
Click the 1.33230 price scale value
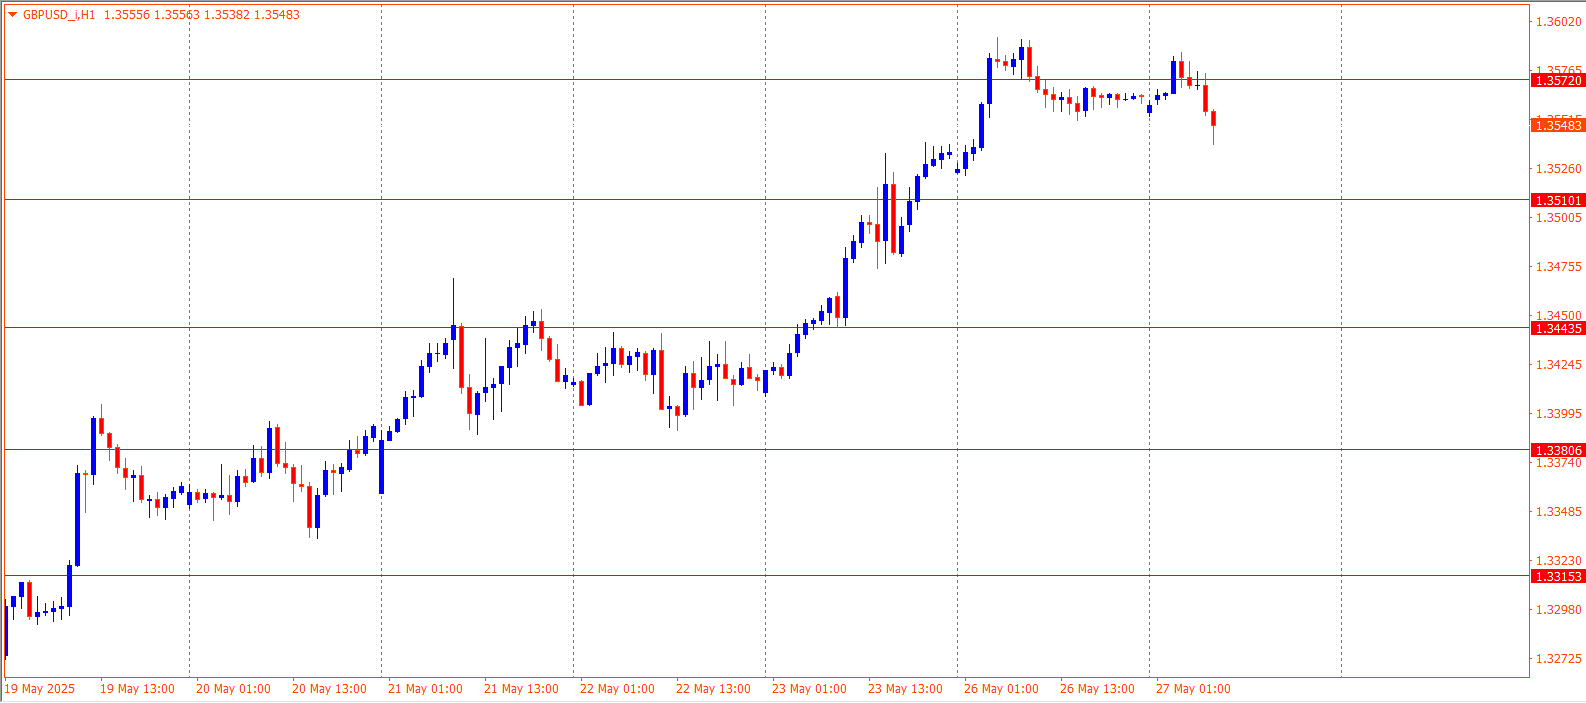[x=1559, y=561]
